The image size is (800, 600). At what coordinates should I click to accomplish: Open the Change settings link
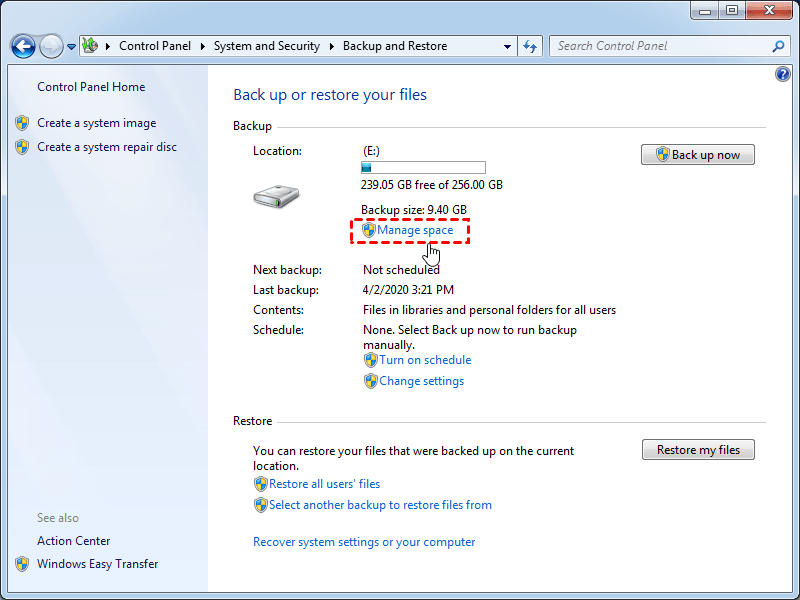(421, 381)
